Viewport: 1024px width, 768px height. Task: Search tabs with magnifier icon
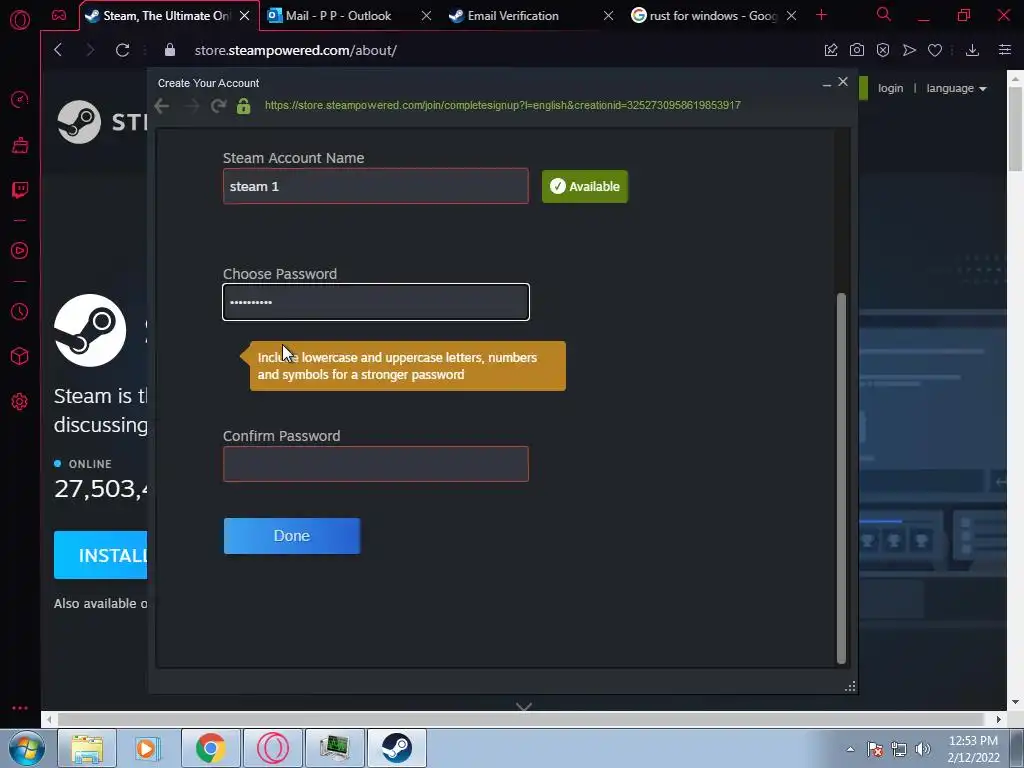point(884,14)
